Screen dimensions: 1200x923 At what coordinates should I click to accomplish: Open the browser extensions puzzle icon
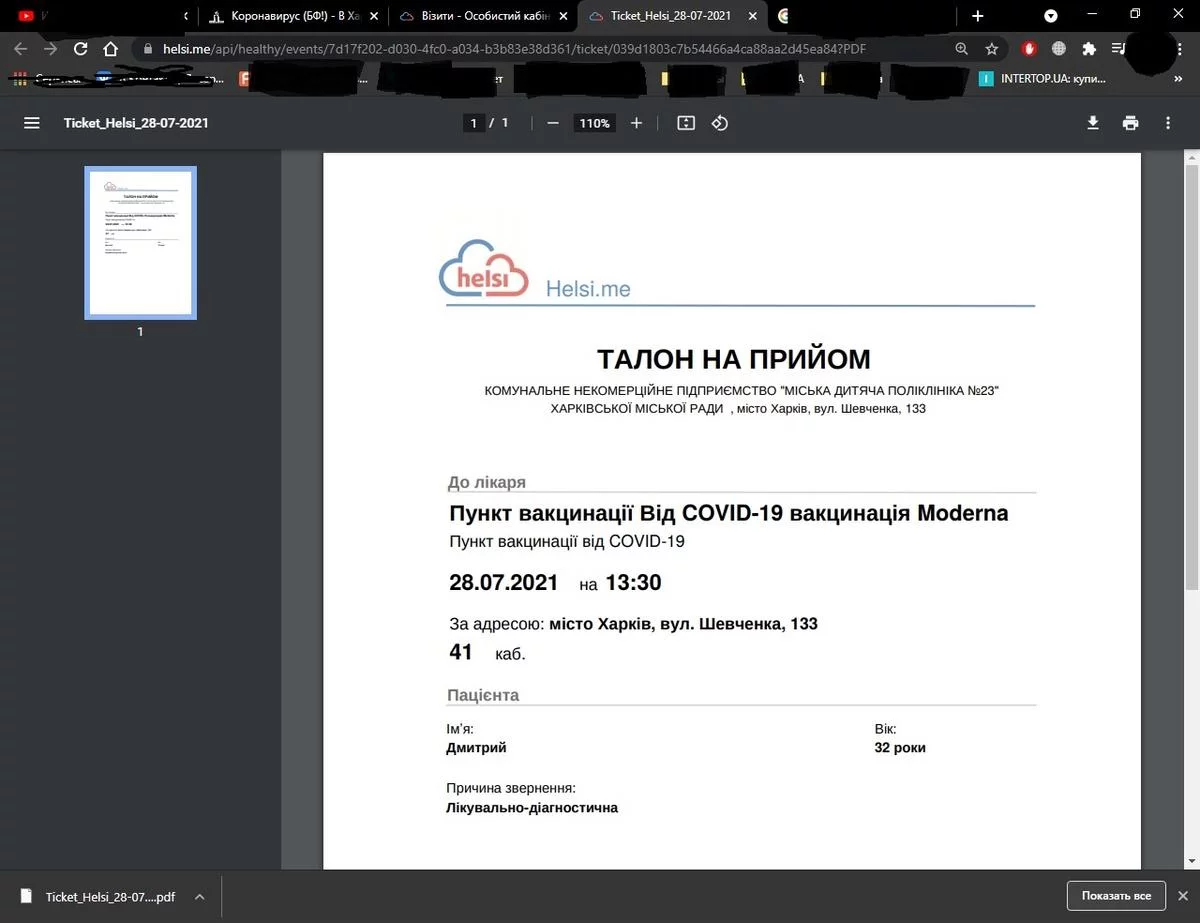click(1089, 48)
